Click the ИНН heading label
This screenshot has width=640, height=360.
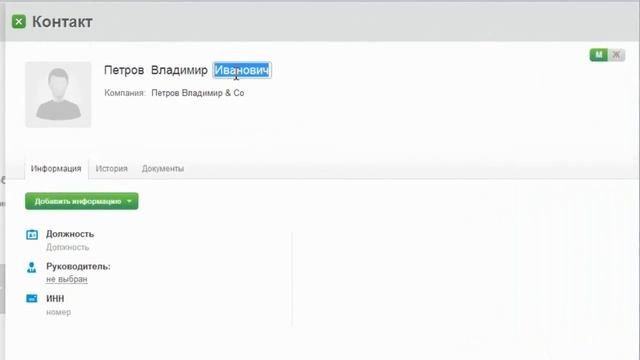tap(55, 299)
